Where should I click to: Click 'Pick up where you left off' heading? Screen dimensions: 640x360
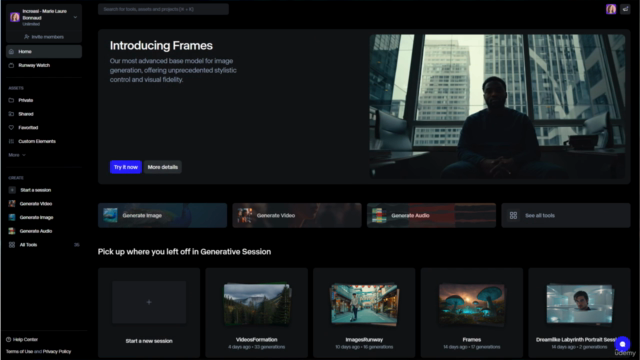[x=184, y=252]
